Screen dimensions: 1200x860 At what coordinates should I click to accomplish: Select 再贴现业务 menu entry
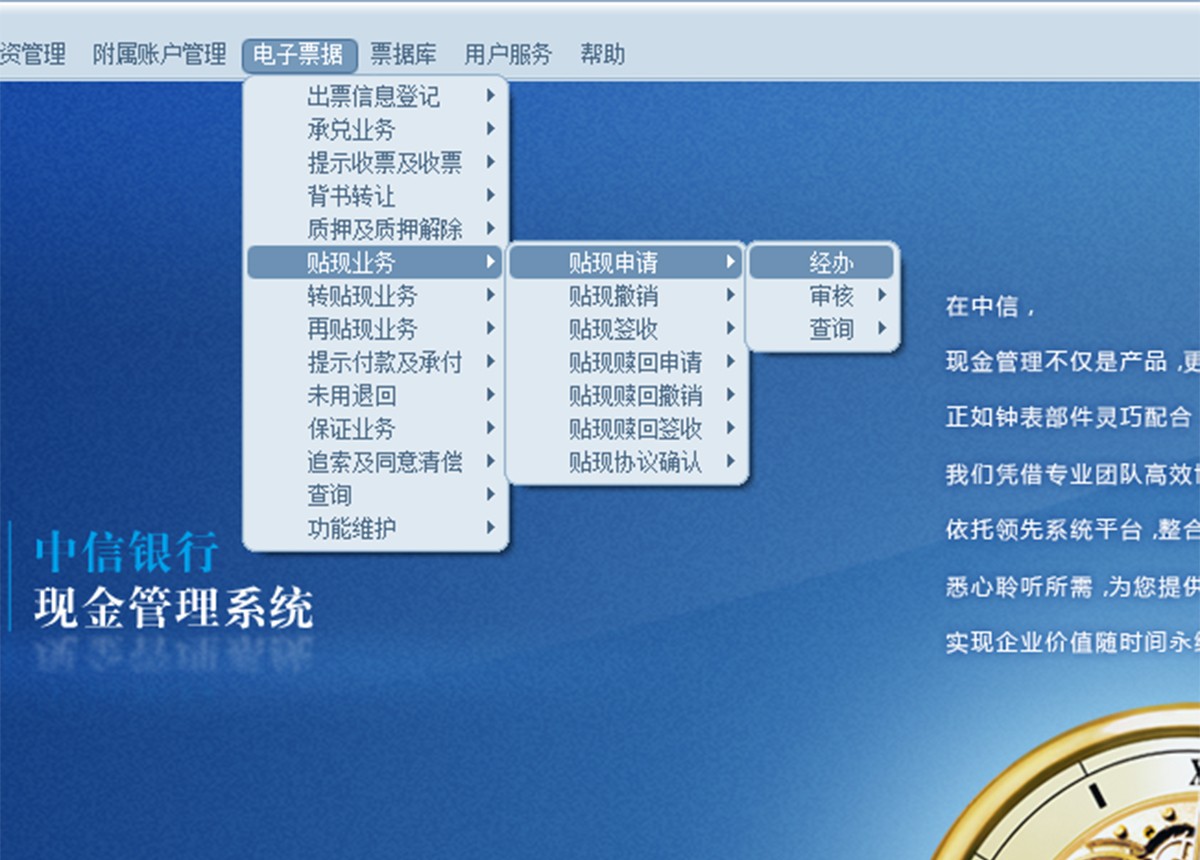[x=375, y=329]
